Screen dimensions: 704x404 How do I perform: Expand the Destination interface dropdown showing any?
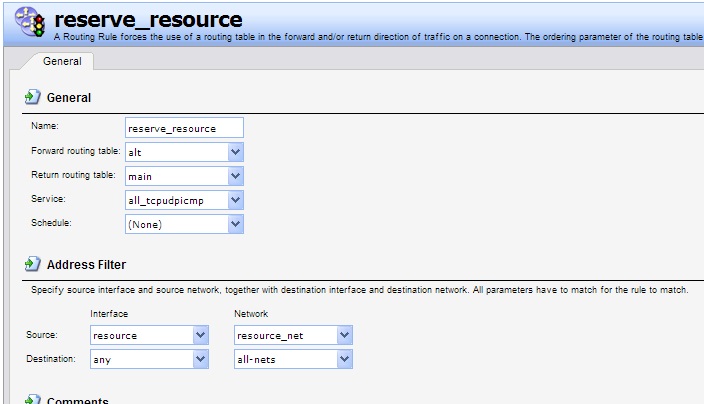pyautogui.click(x=200, y=358)
